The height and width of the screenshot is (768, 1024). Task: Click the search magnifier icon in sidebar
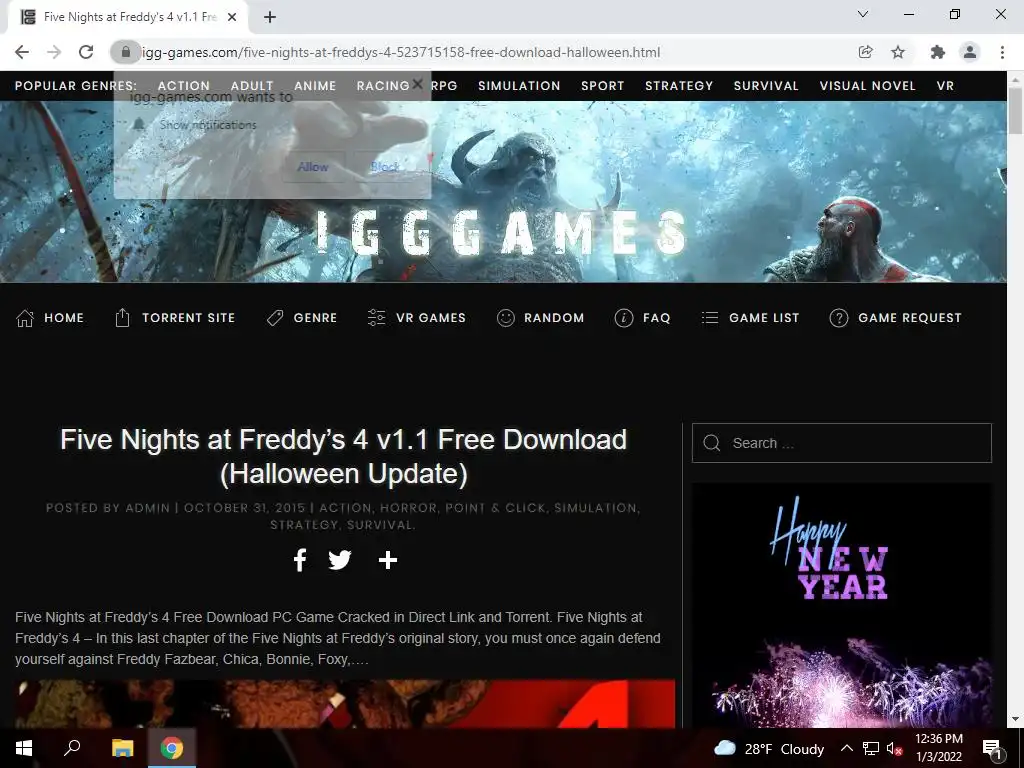pos(712,443)
